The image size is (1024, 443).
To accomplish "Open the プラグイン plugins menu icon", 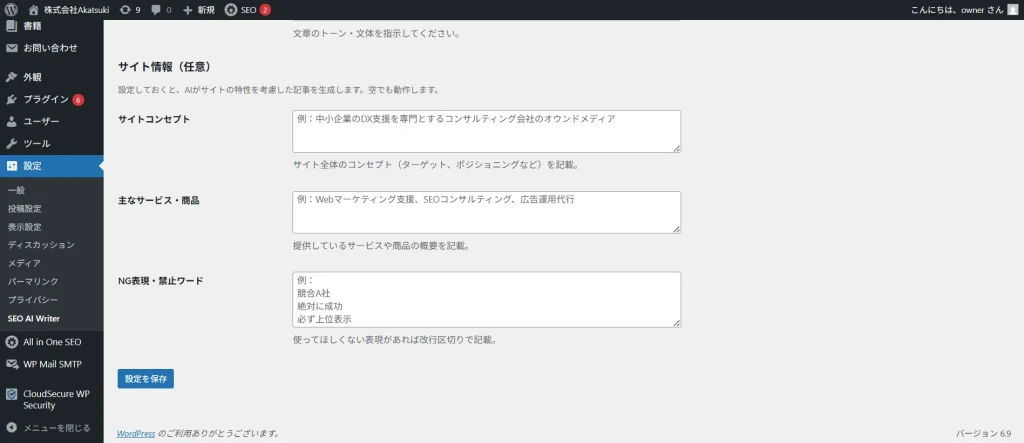I will (x=12, y=99).
